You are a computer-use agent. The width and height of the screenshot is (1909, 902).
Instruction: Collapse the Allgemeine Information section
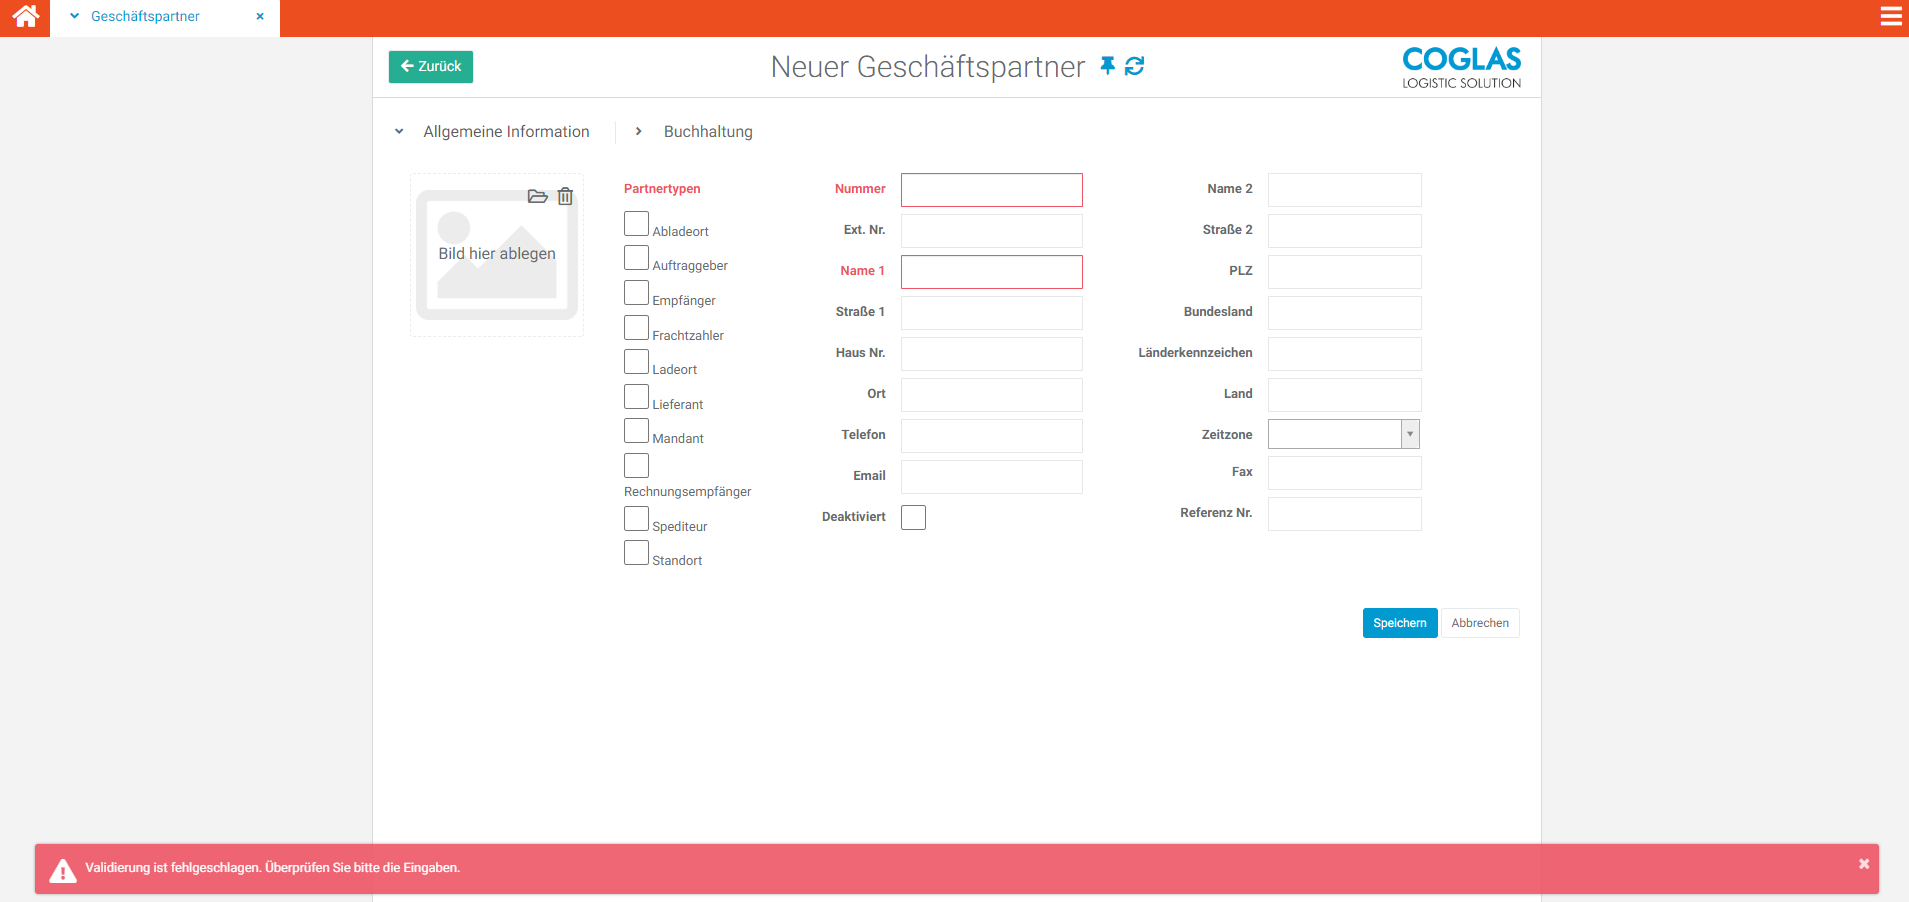[399, 132]
